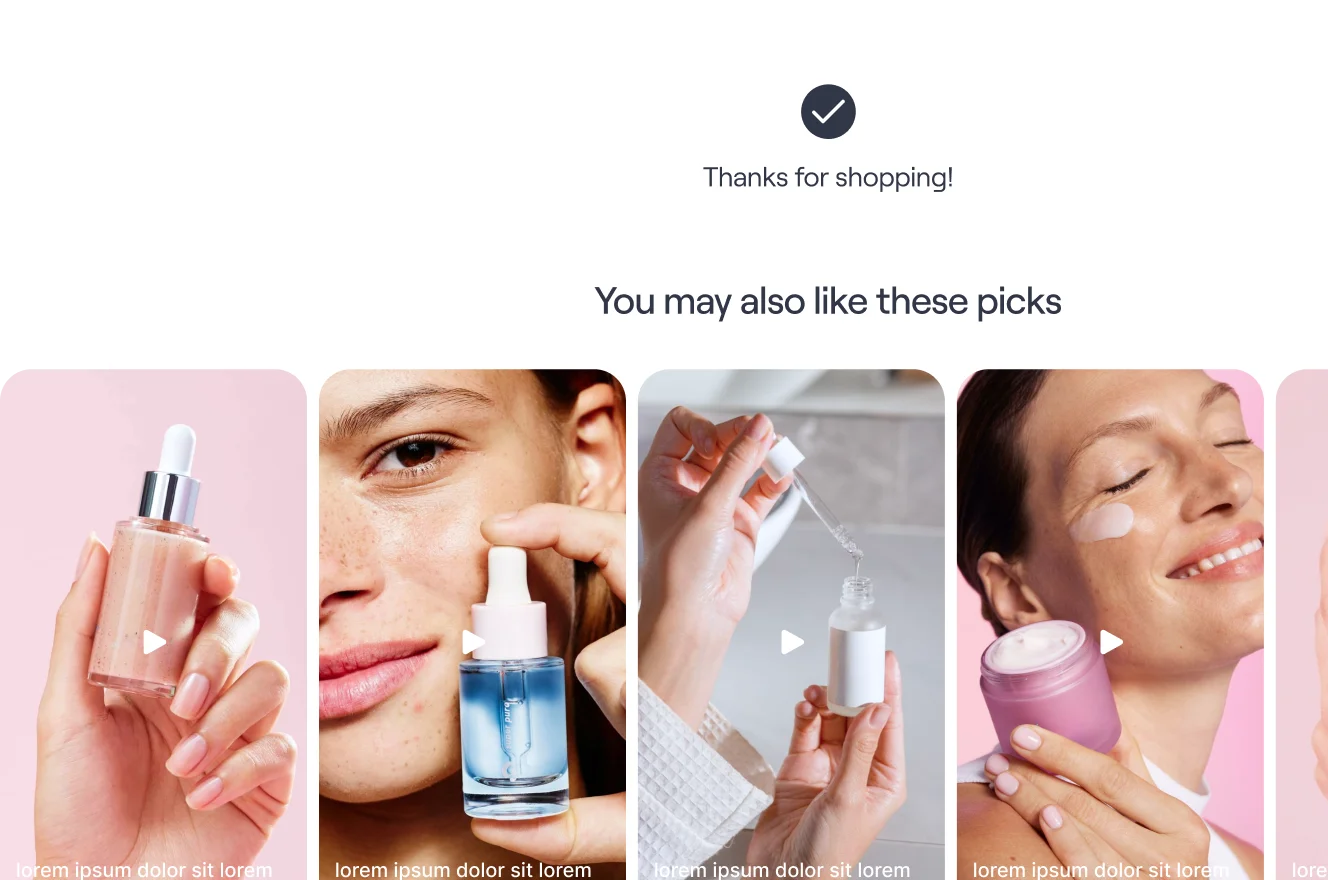Click the dark checkmark confirmation icon

828,111
